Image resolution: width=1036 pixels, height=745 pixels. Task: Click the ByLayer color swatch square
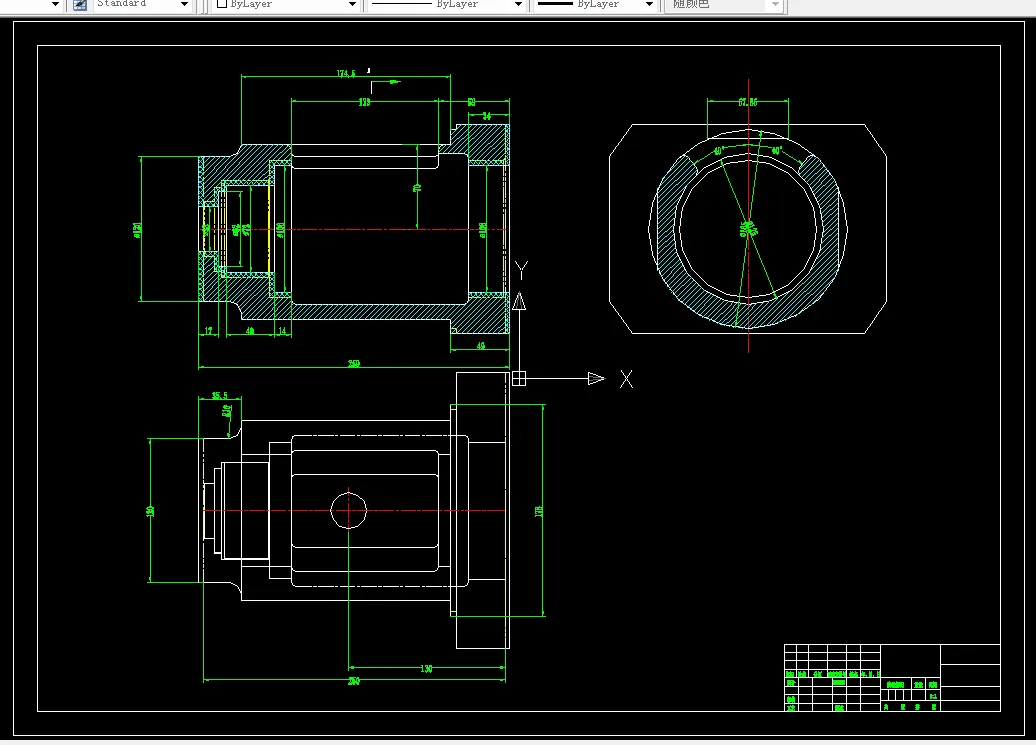pos(222,3)
